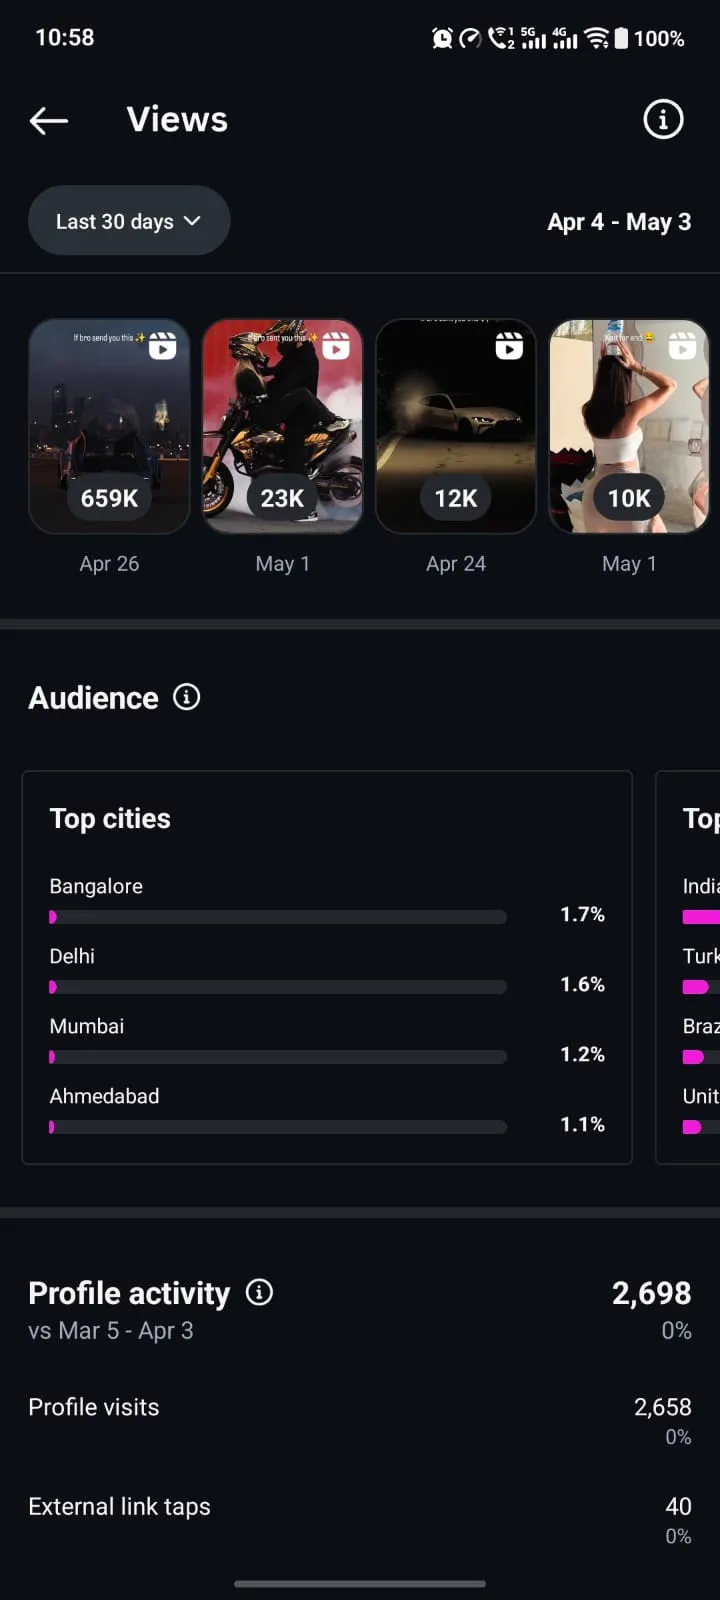The height and width of the screenshot is (1600, 720).
Task: Tap the reel icon on the 12K thumbnail
Action: point(509,346)
